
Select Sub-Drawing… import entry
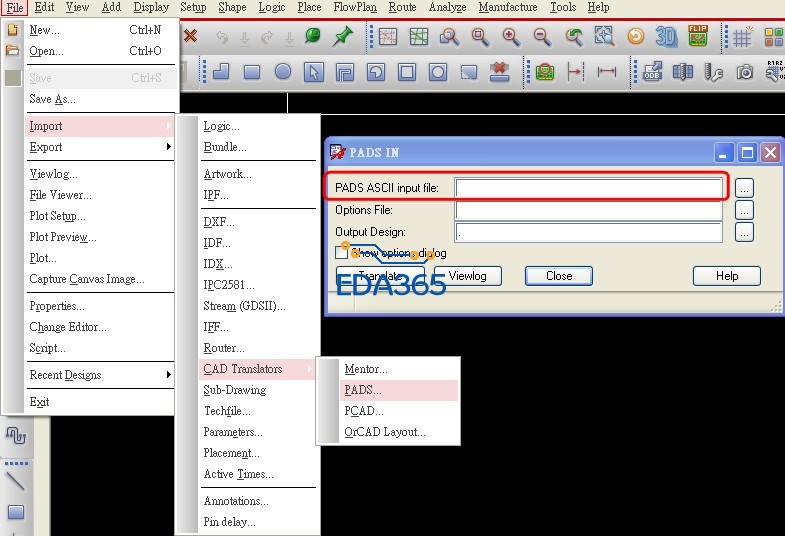coord(234,390)
